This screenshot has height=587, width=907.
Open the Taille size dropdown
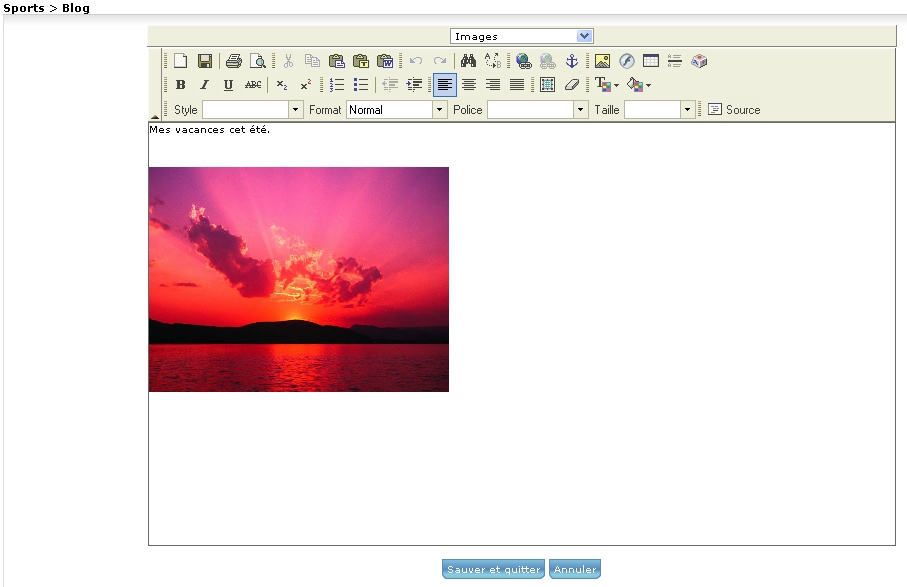659,109
